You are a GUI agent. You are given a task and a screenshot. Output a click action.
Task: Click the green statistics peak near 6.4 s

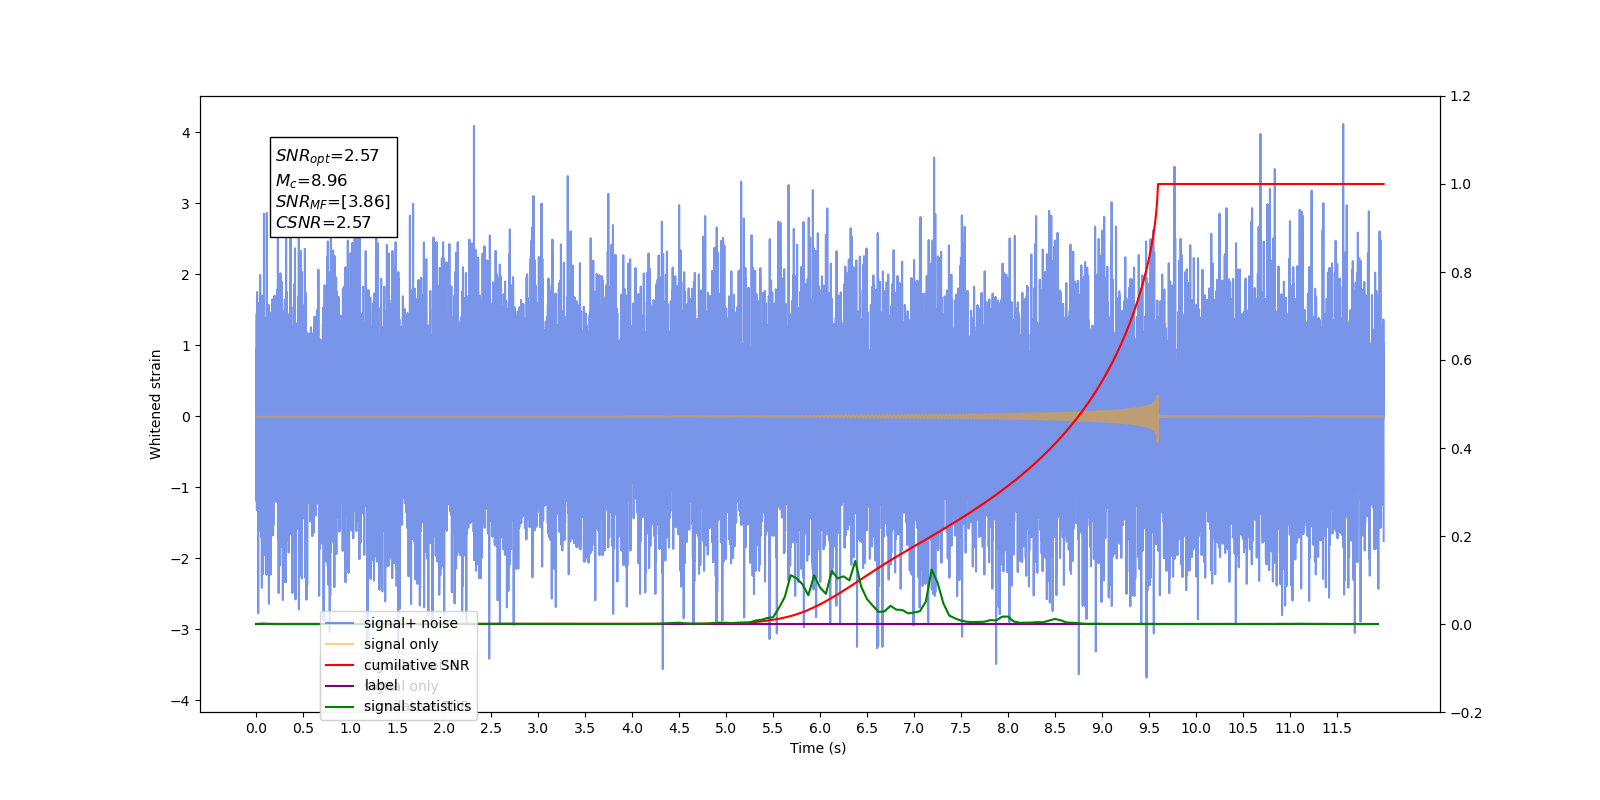(x=855, y=562)
